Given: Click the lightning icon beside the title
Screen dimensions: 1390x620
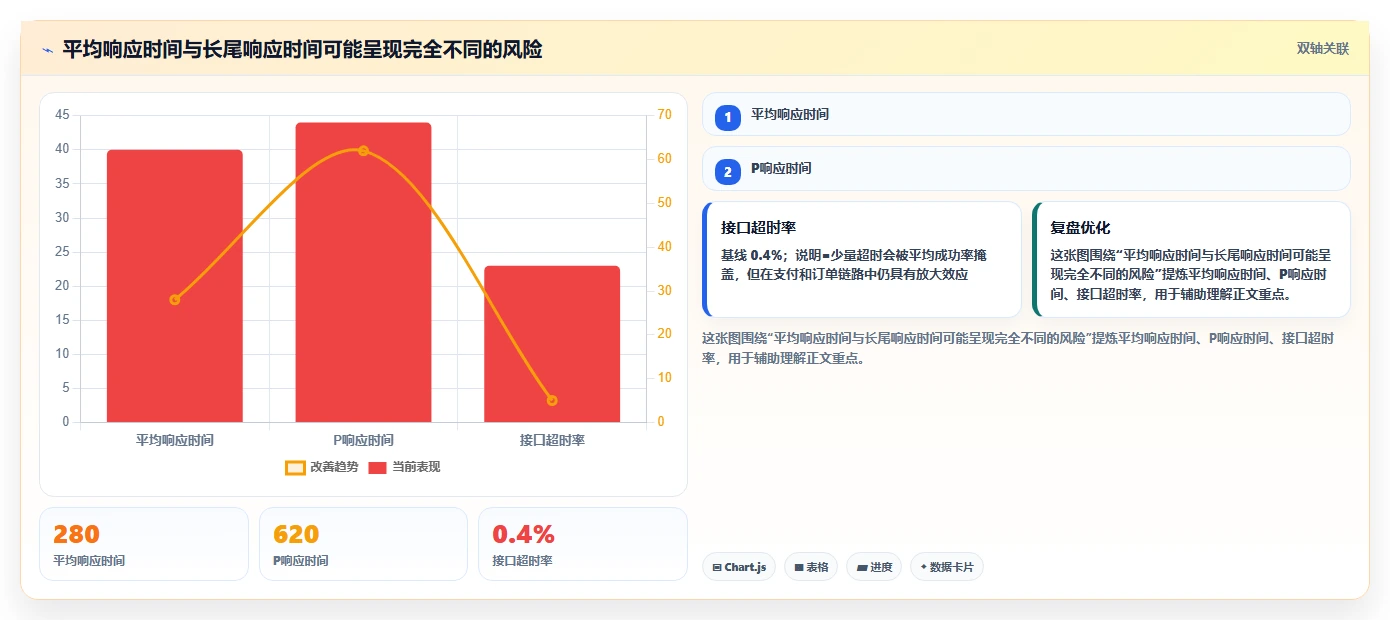Looking at the screenshot, I should pos(47,50).
